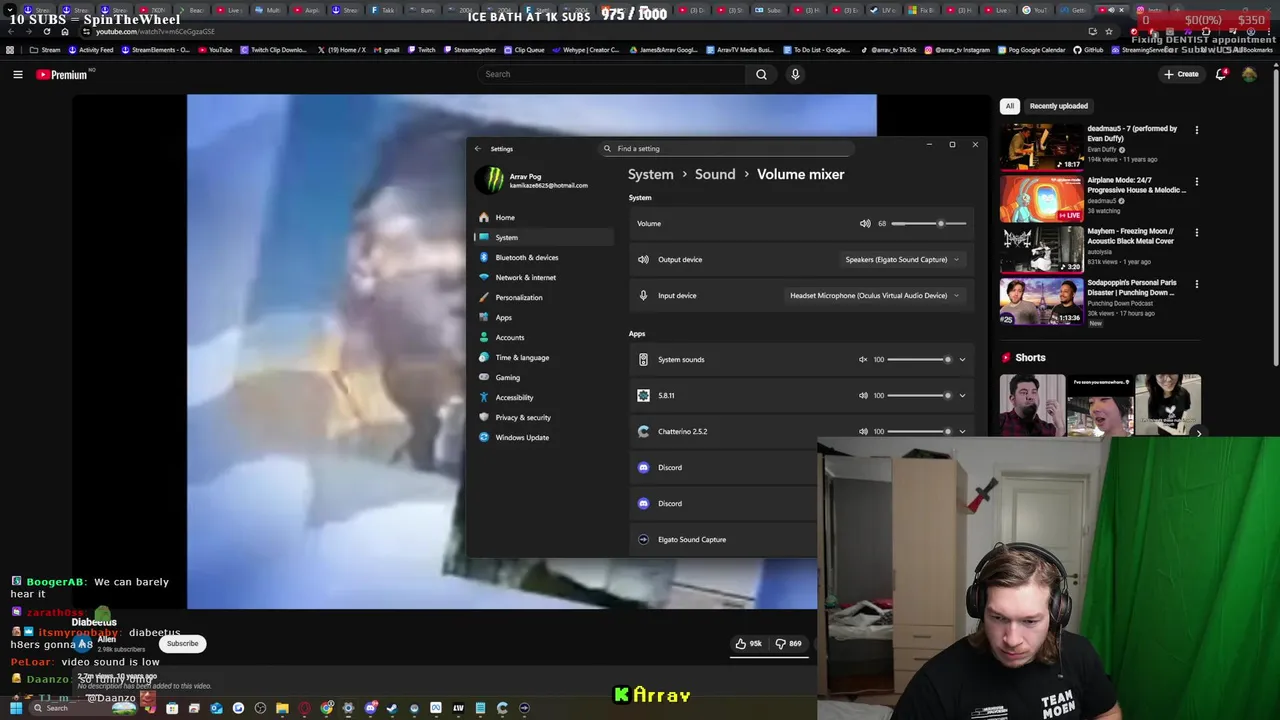1280x720 pixels.
Task: Expand Chatterino 2.5.2 app options
Action: (x=962, y=432)
